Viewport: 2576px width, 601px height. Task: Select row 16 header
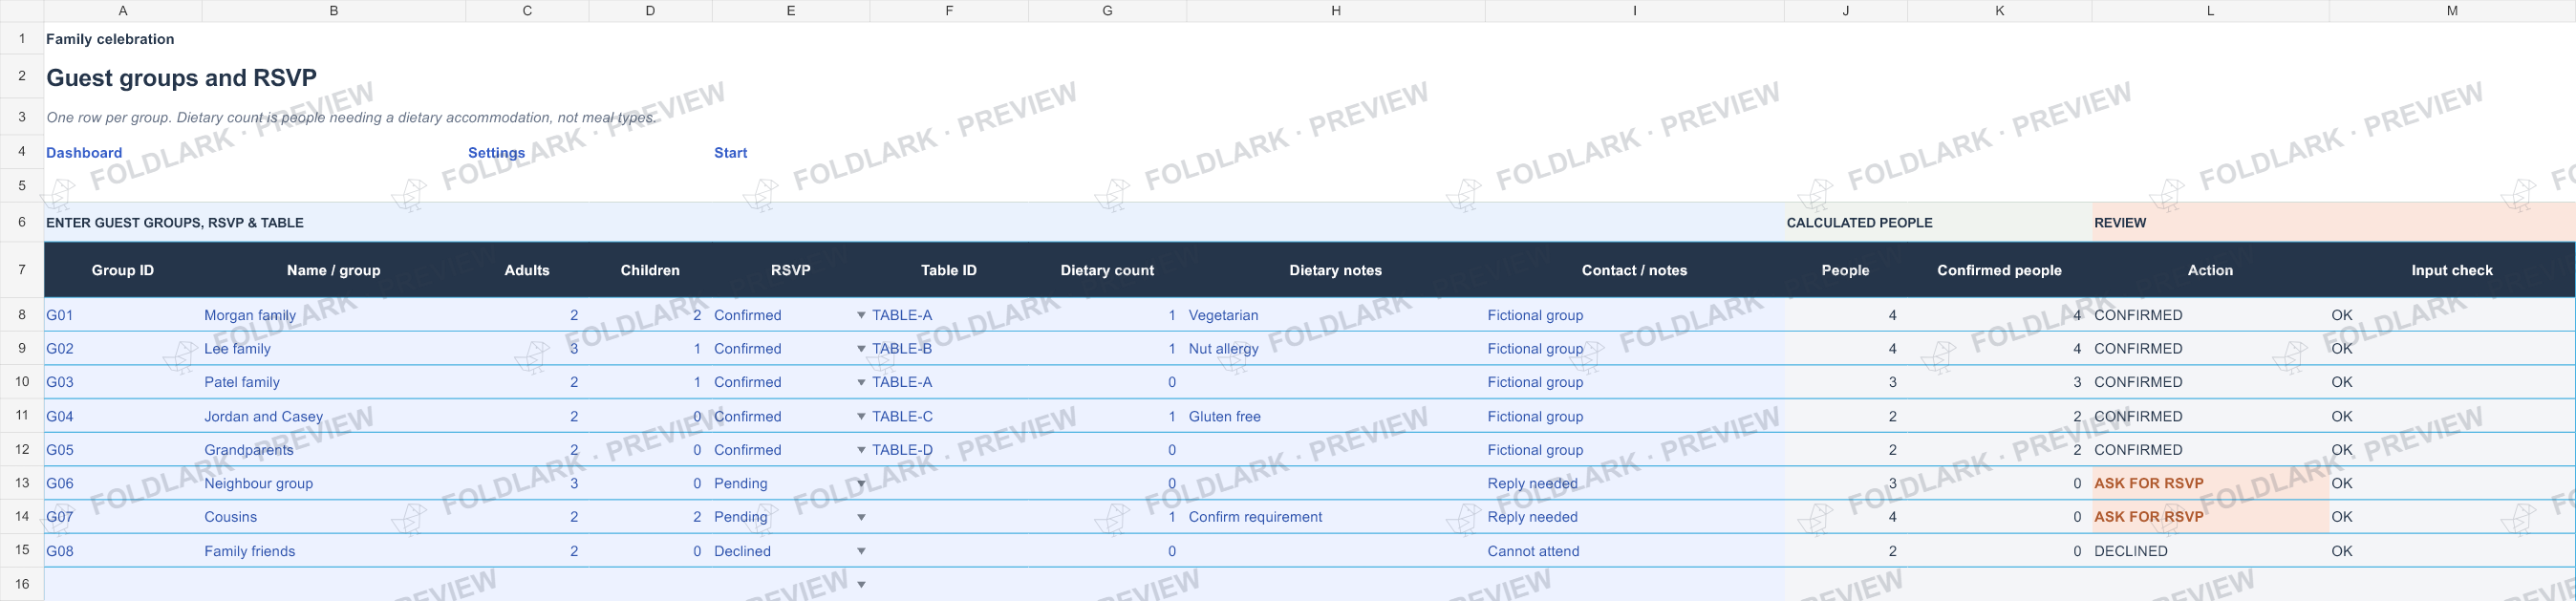click(22, 584)
